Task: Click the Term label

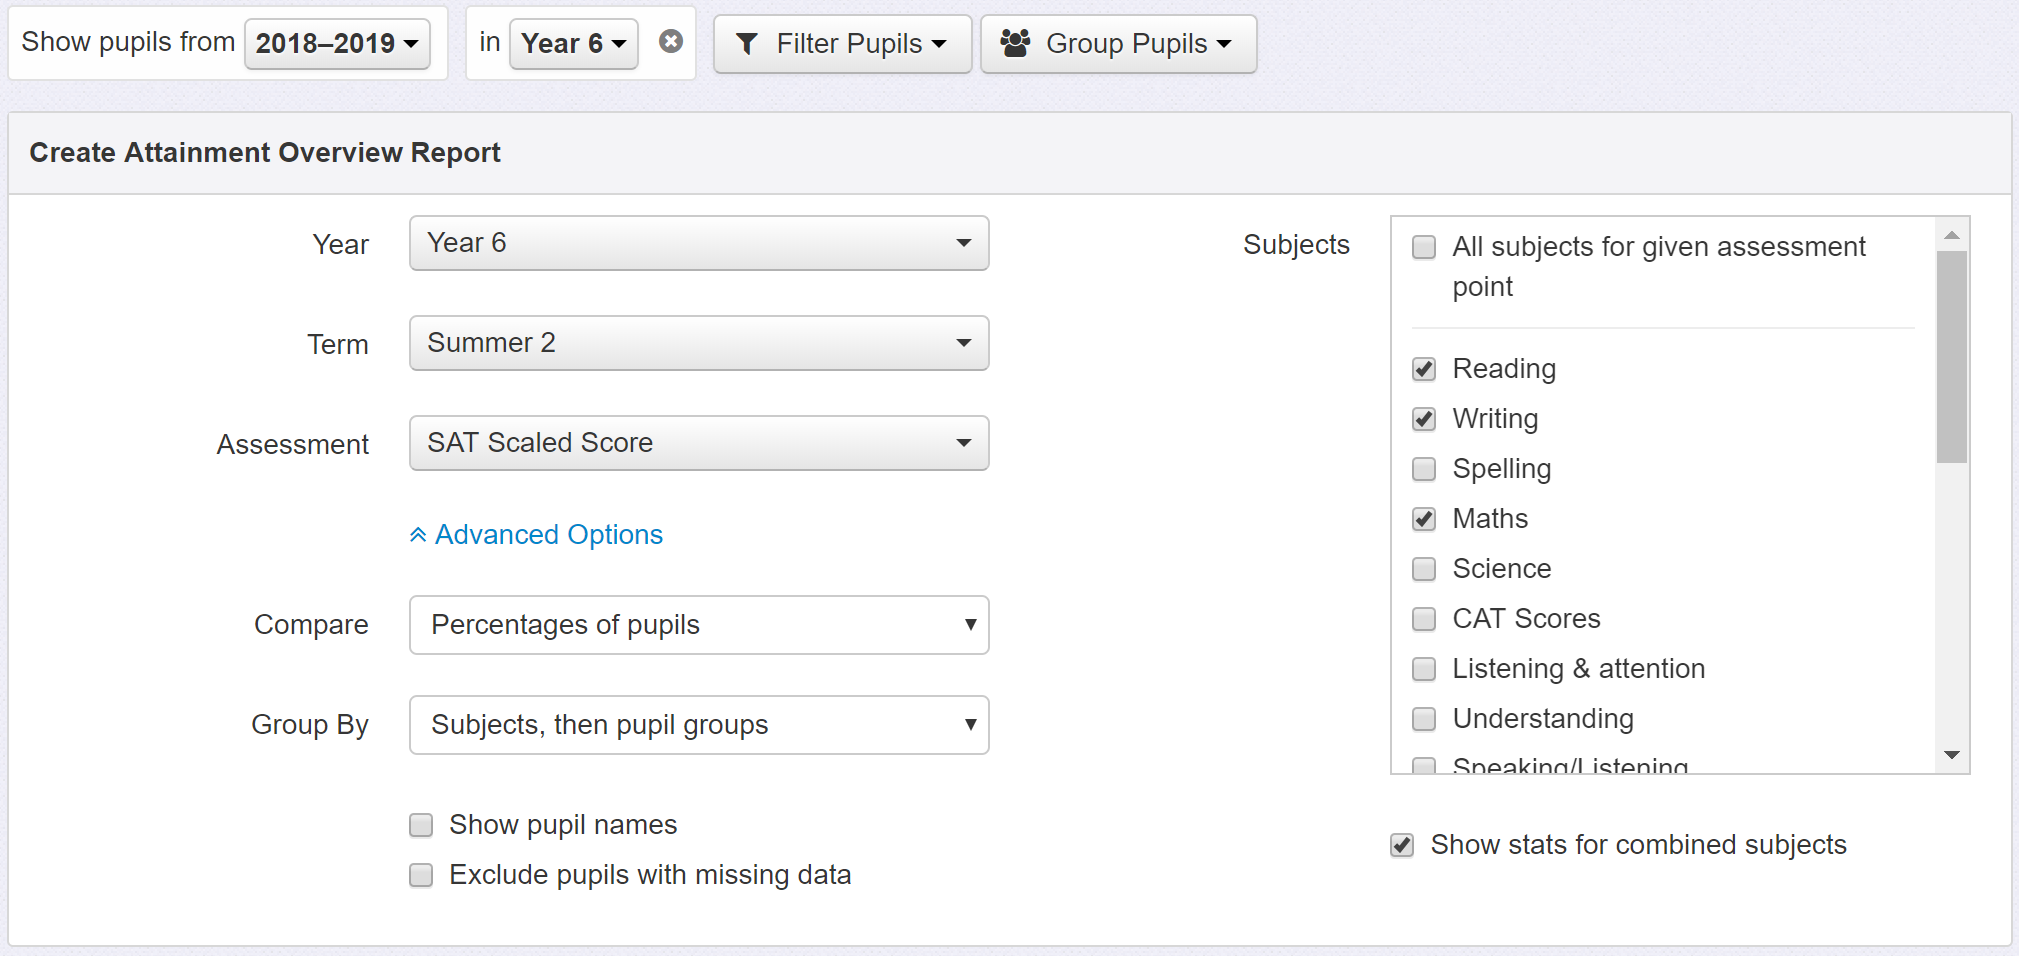Action: click(338, 345)
